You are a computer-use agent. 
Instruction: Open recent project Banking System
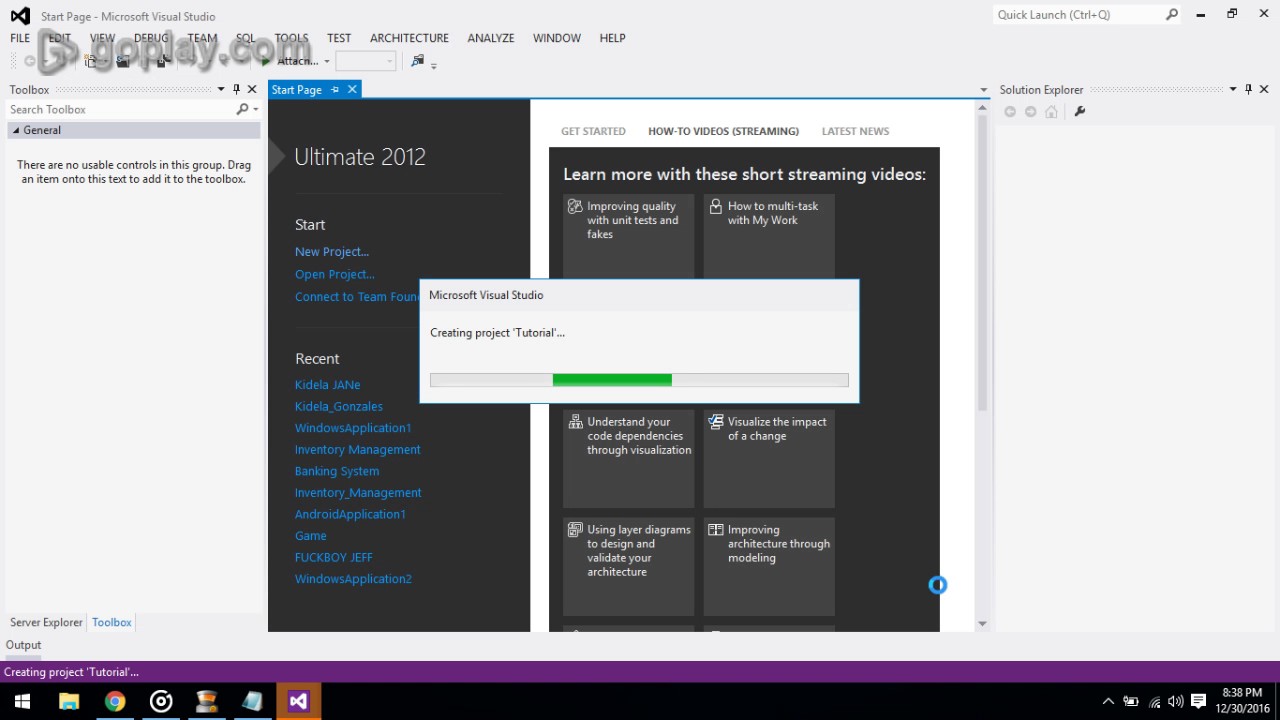pyautogui.click(x=337, y=471)
